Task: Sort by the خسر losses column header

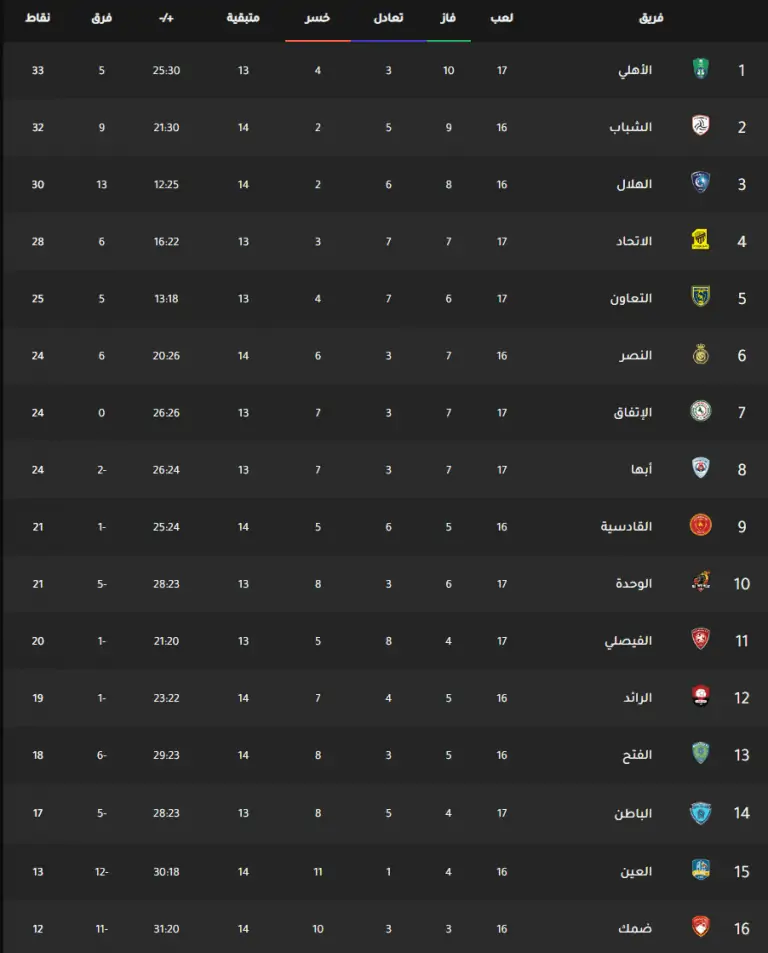Action: (x=317, y=18)
